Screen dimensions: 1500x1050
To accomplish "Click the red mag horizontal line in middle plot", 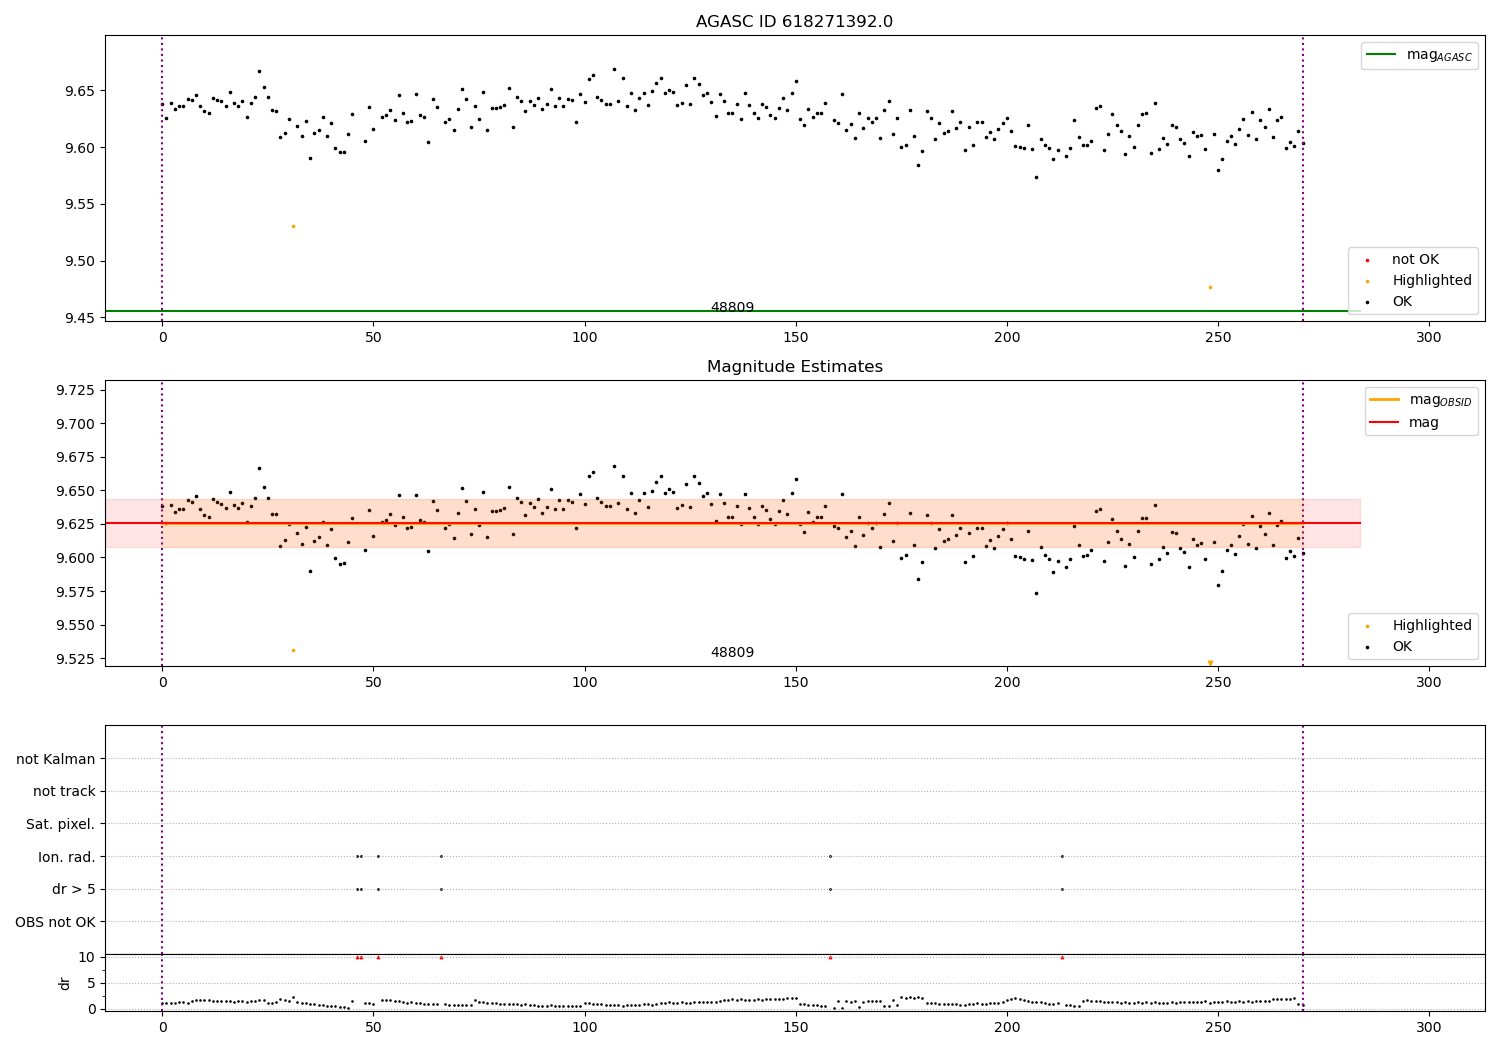I will [732, 523].
